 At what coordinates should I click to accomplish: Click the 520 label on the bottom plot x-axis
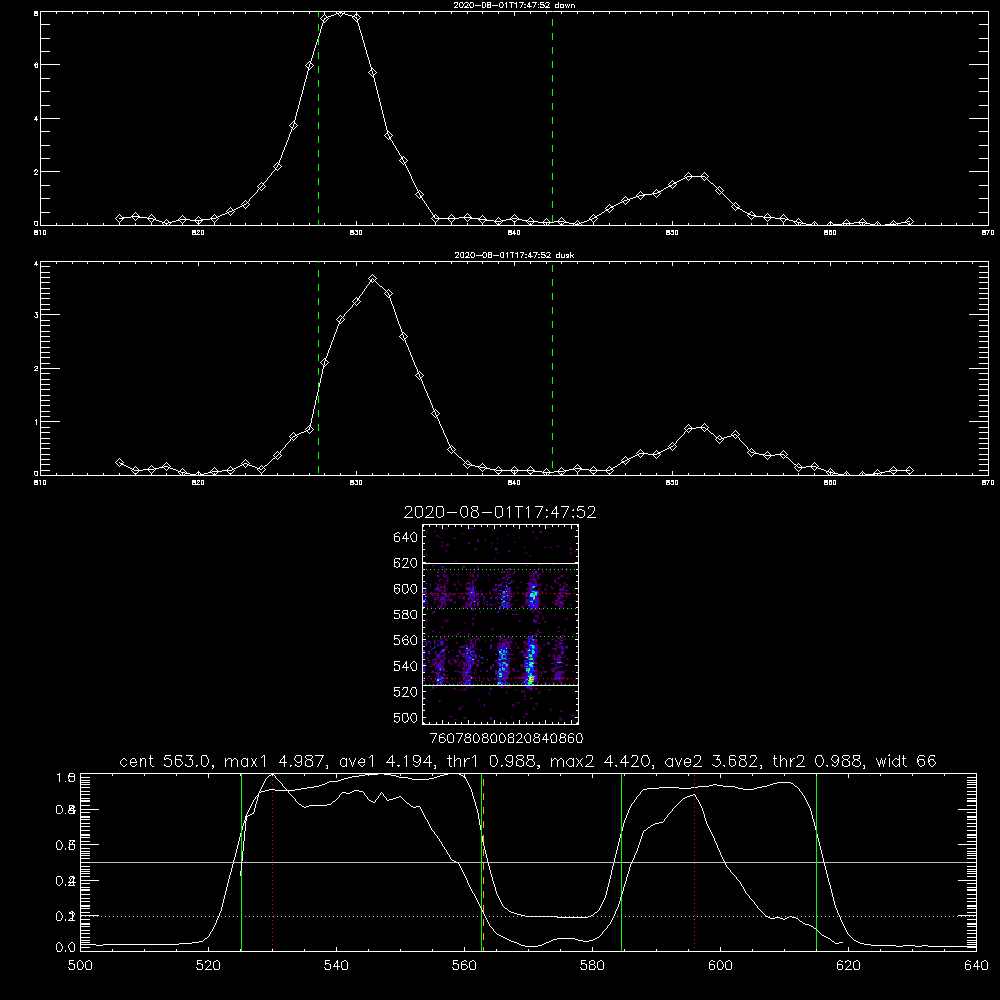pos(208,966)
